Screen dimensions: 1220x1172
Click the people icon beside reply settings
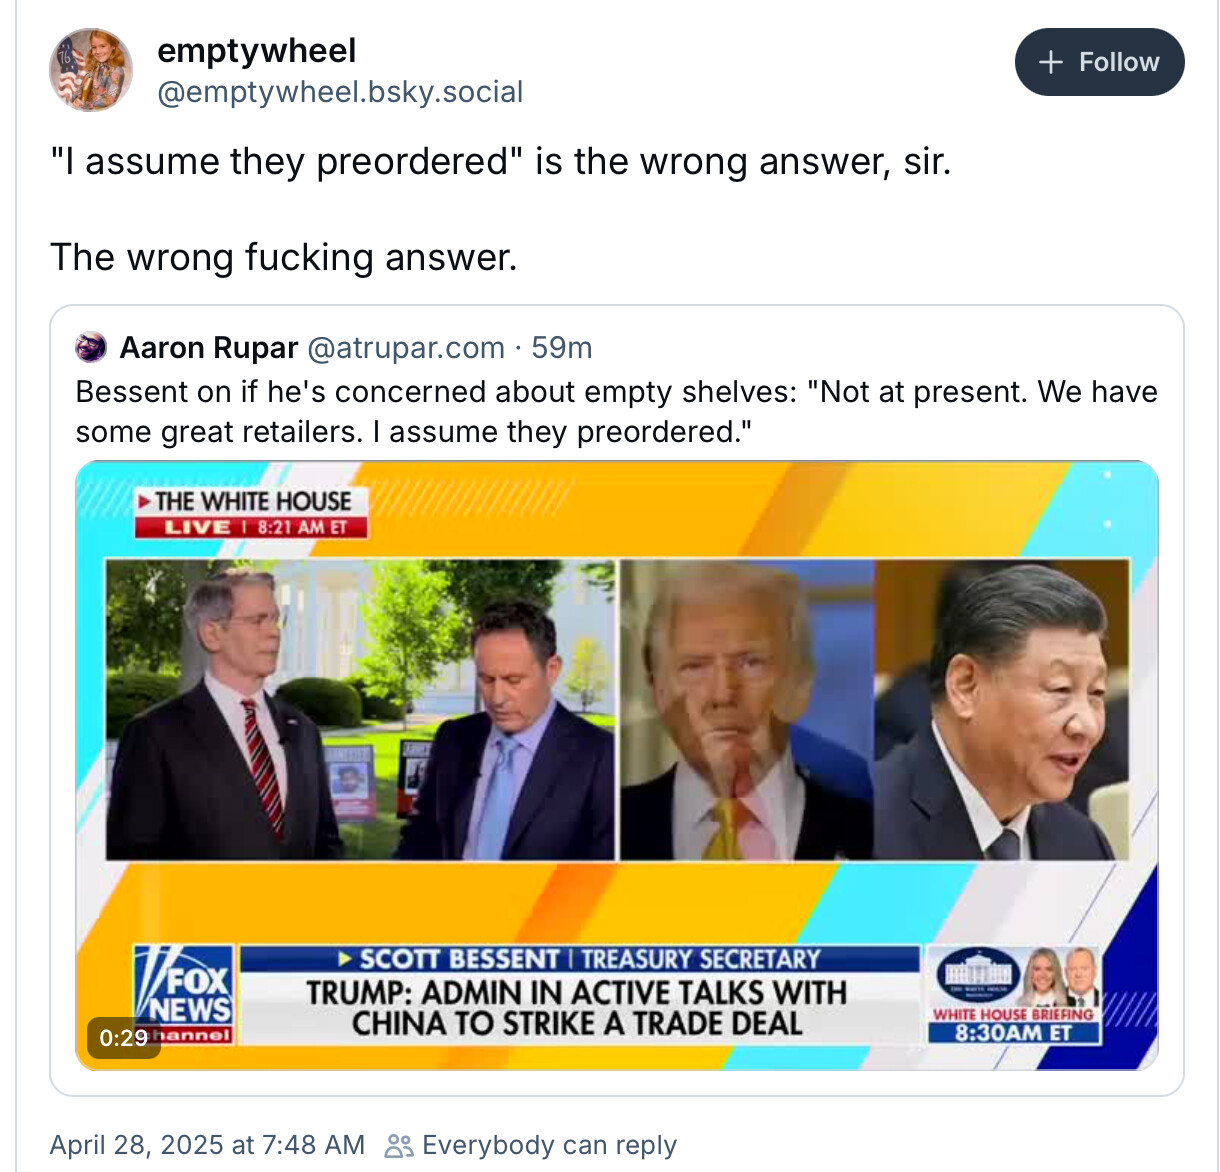[x=399, y=1145]
